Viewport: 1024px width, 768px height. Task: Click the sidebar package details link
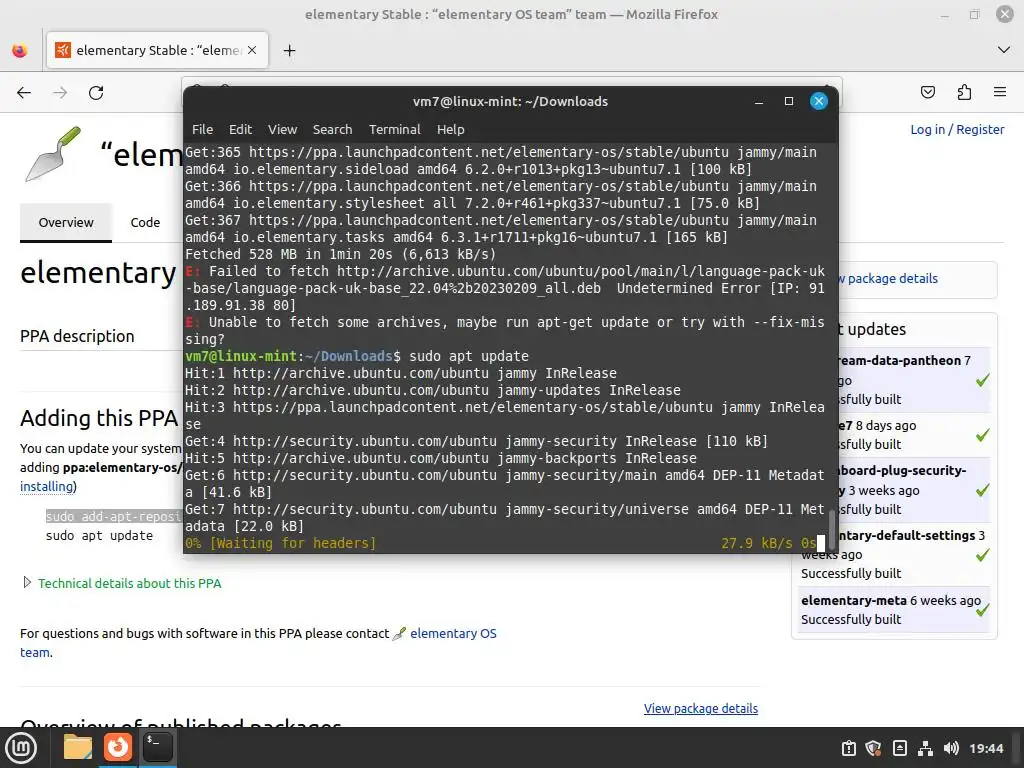pyautogui.click(x=891, y=278)
